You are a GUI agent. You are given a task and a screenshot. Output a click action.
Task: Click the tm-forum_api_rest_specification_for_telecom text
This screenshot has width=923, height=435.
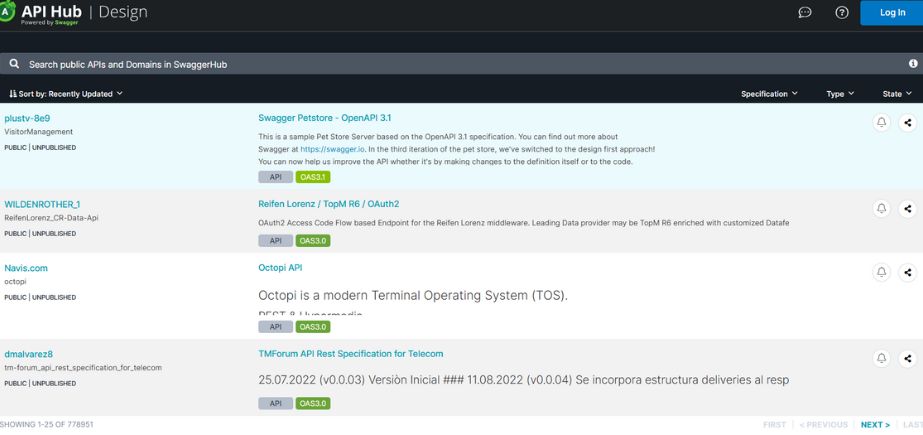(83, 367)
